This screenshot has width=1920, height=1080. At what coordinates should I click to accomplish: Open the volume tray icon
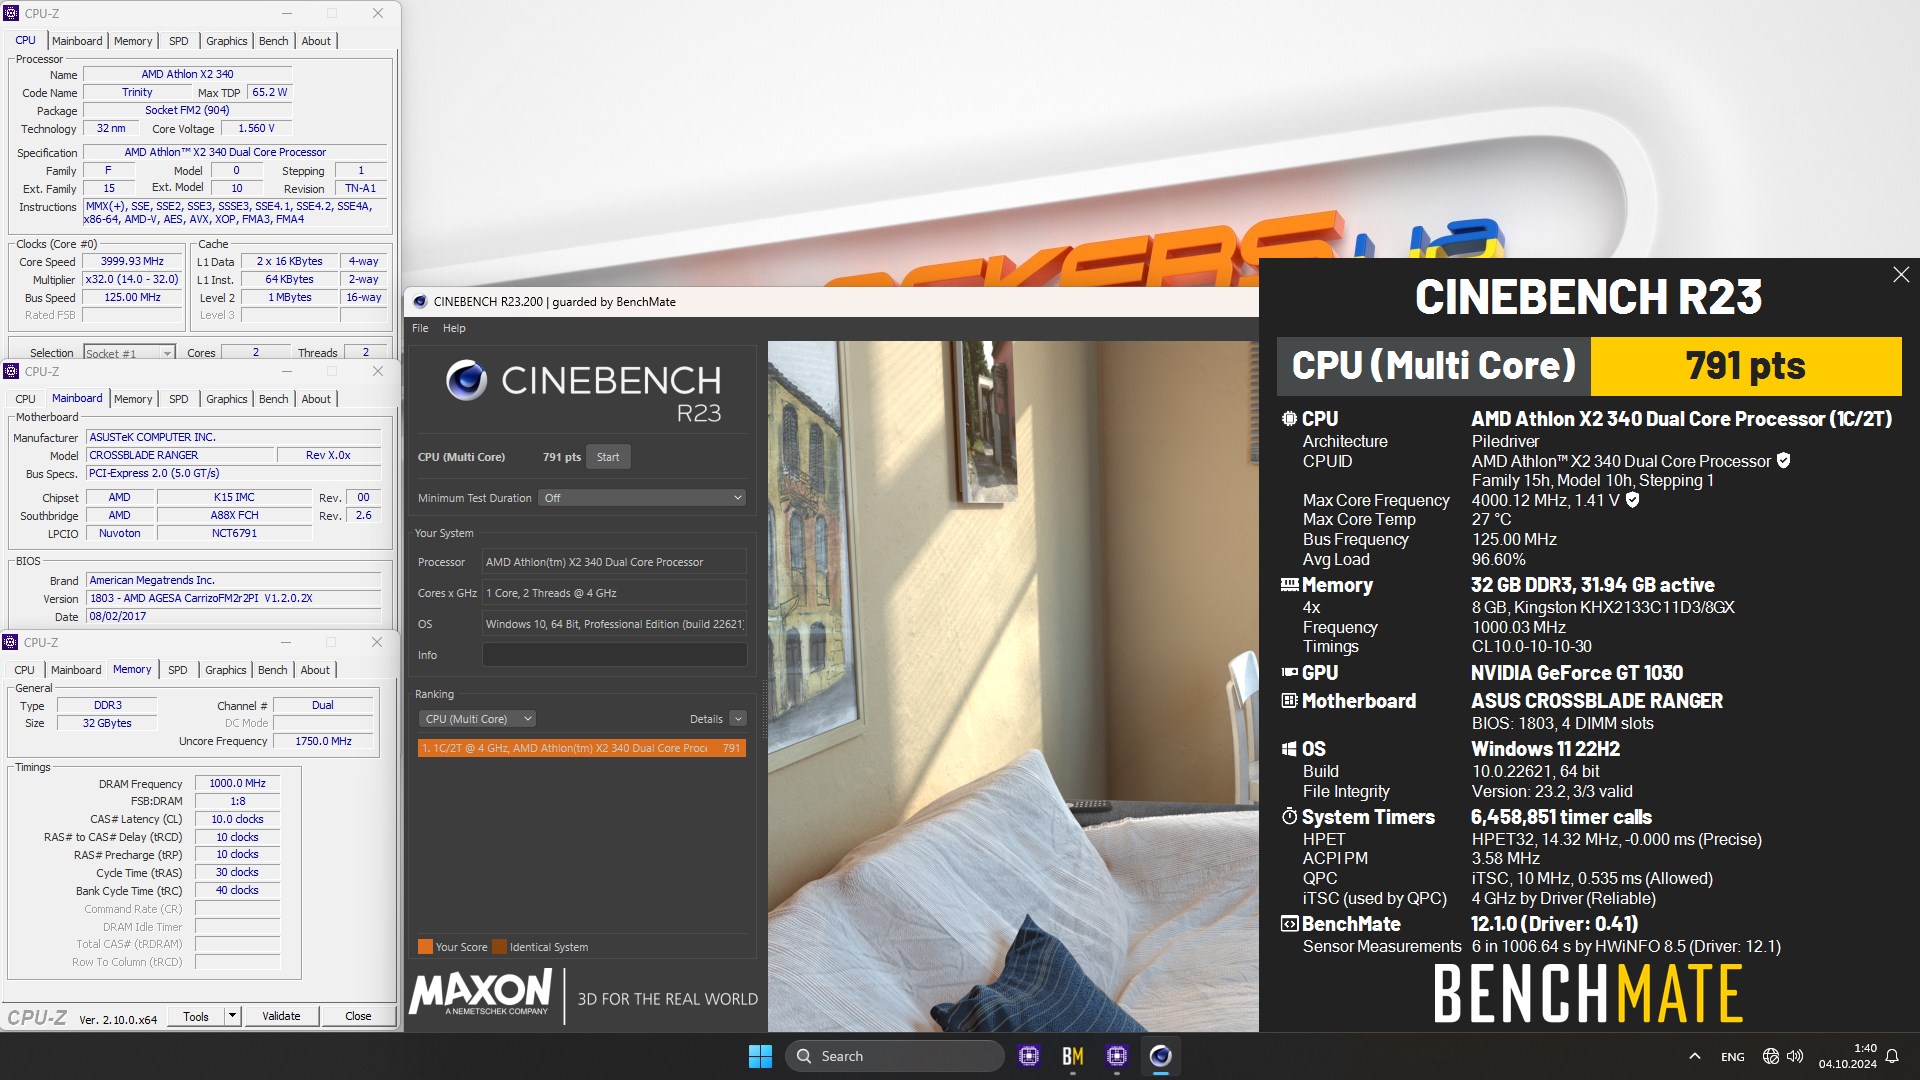click(1795, 1056)
